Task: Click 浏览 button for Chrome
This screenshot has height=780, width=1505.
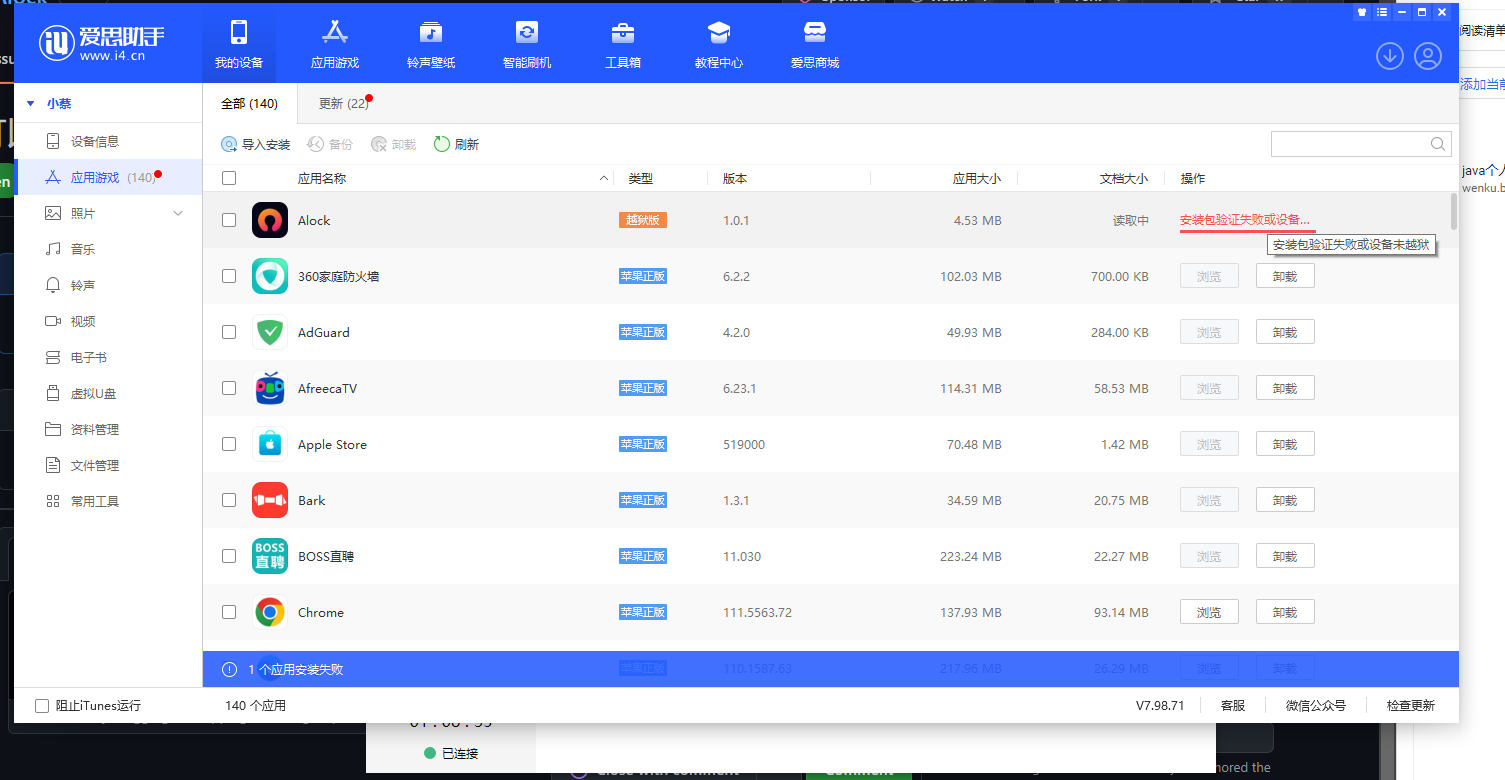Action: 1208,611
